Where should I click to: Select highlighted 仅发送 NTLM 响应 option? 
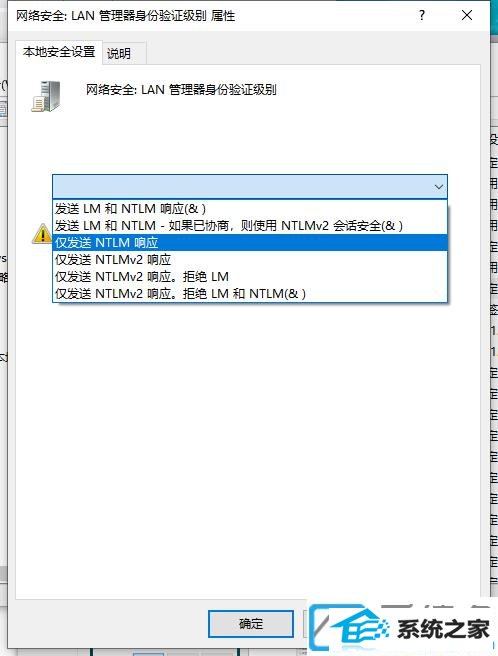point(250,243)
